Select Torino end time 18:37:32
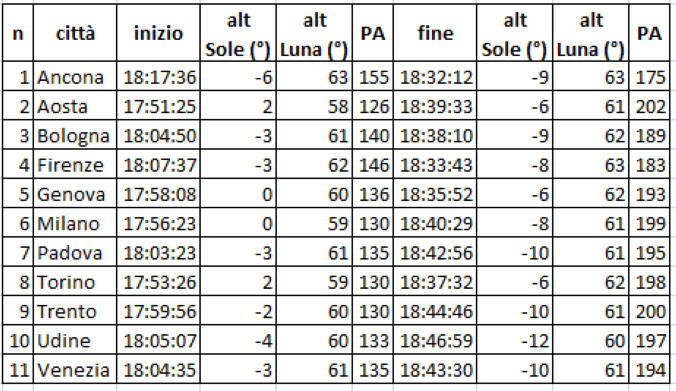The width and height of the screenshot is (676, 391). (435, 282)
